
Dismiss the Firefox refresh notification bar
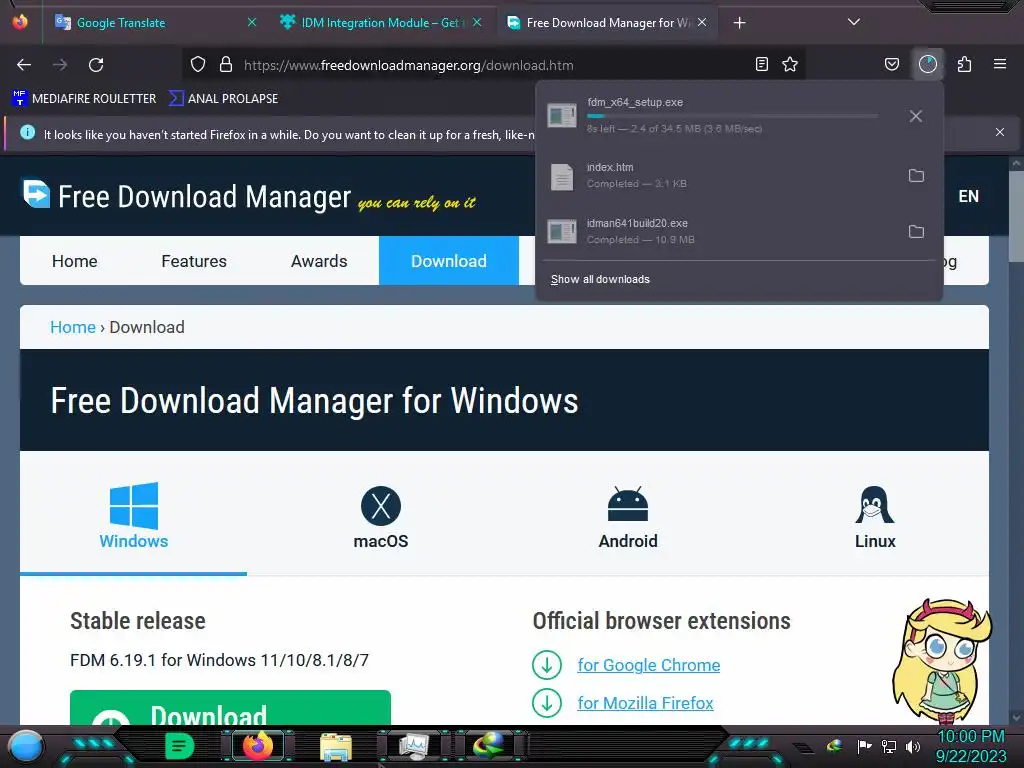[x=999, y=132]
